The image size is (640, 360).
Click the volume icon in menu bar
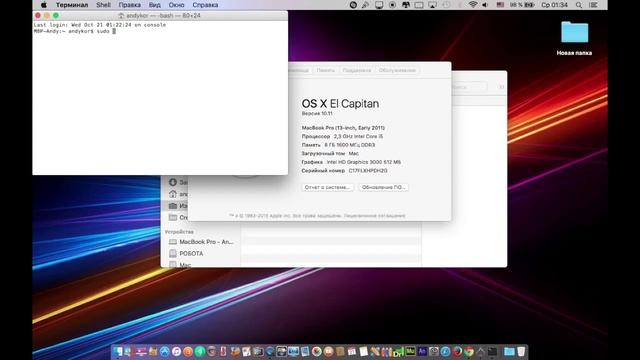485,5
